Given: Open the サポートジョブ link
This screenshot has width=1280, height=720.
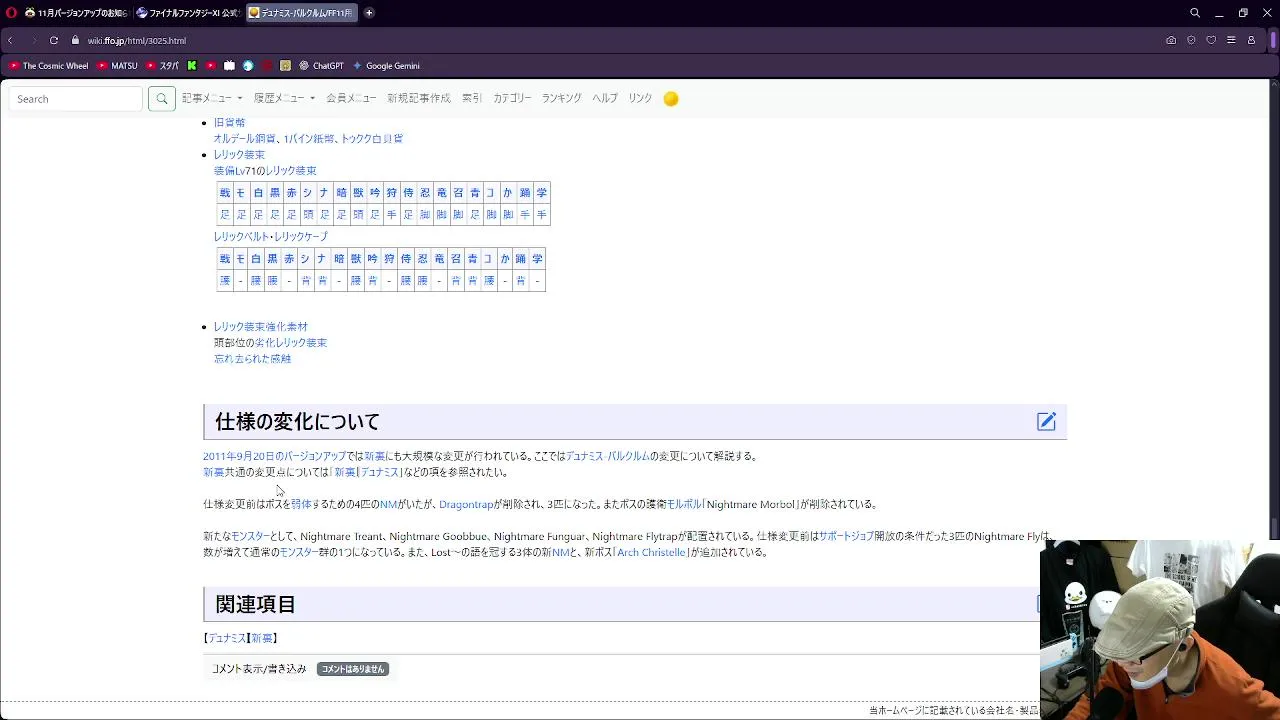Looking at the screenshot, I should (x=846, y=536).
